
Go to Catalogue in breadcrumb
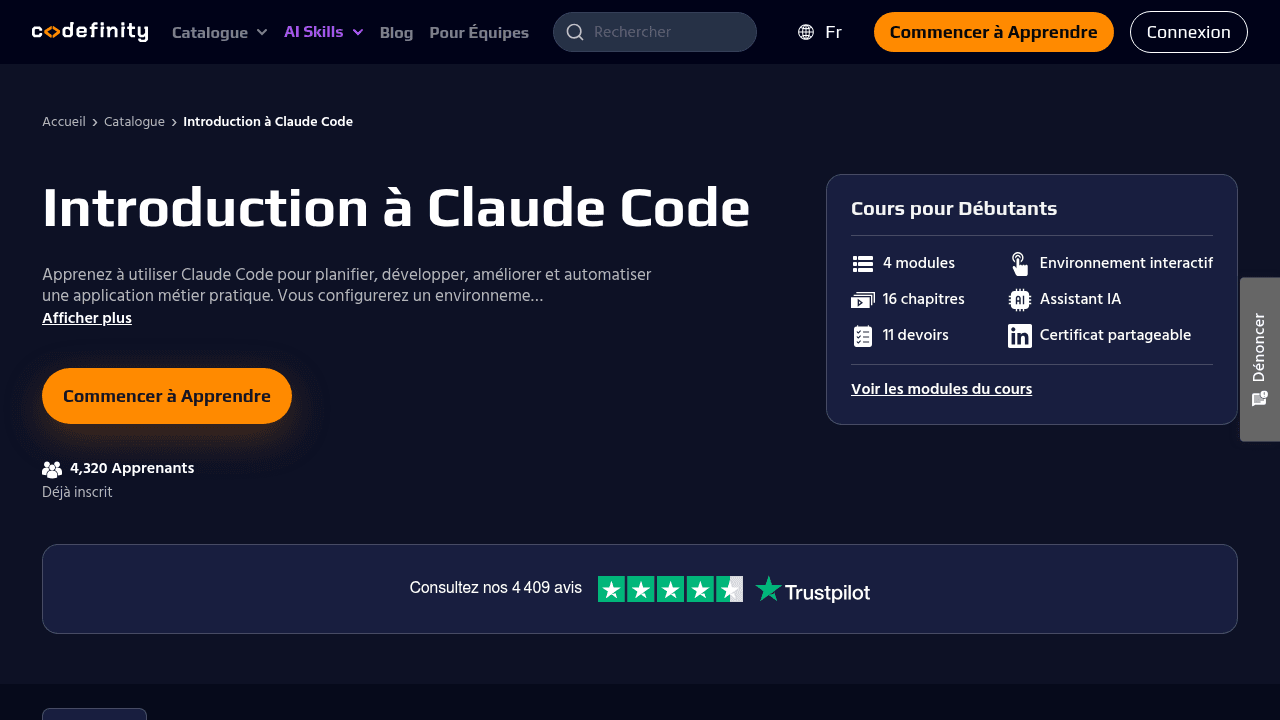point(134,122)
